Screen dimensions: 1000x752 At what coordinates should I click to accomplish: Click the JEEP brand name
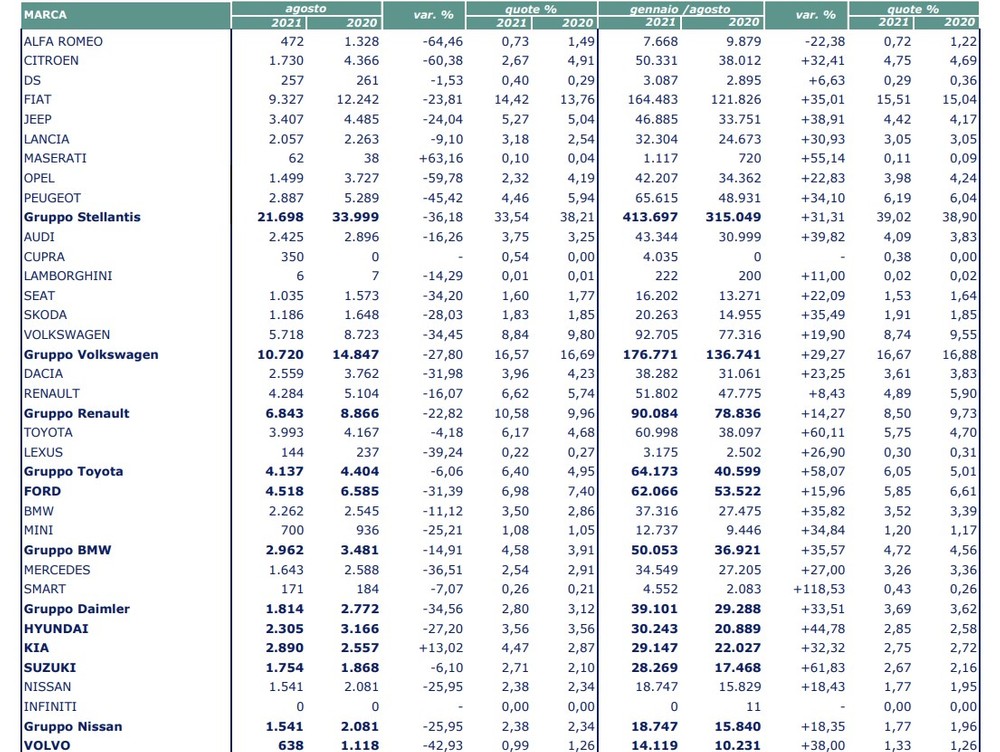(38, 119)
